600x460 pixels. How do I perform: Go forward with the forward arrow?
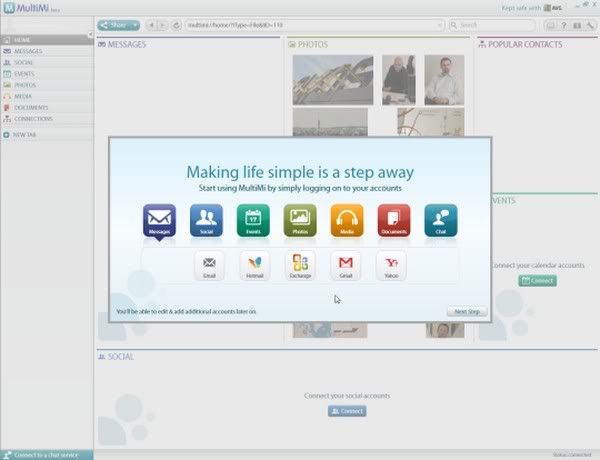[163, 25]
